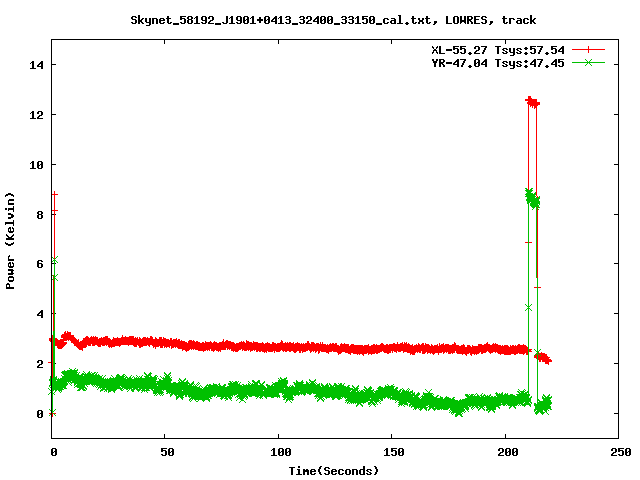The image size is (640, 480).
Task: Click the y-axis tick label 14
Action: coord(36,65)
